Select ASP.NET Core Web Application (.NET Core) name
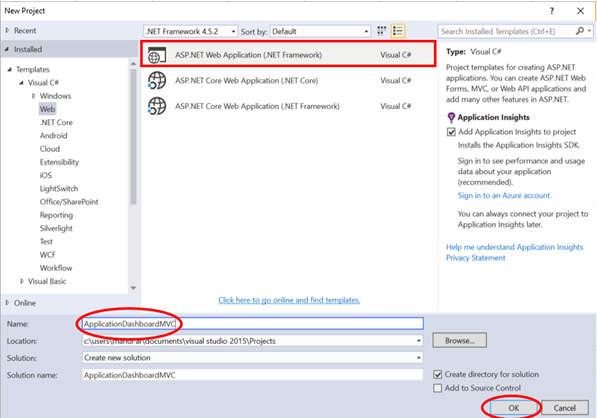This screenshot has height=418, width=597. coord(247,81)
